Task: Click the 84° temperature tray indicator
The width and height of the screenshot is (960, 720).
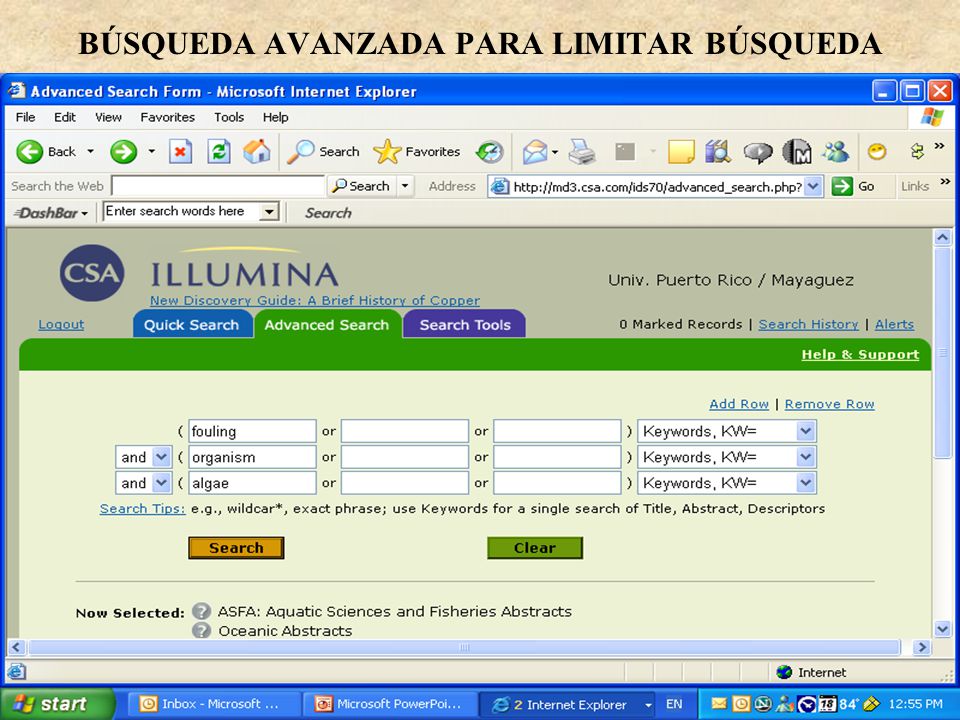Action: [848, 704]
